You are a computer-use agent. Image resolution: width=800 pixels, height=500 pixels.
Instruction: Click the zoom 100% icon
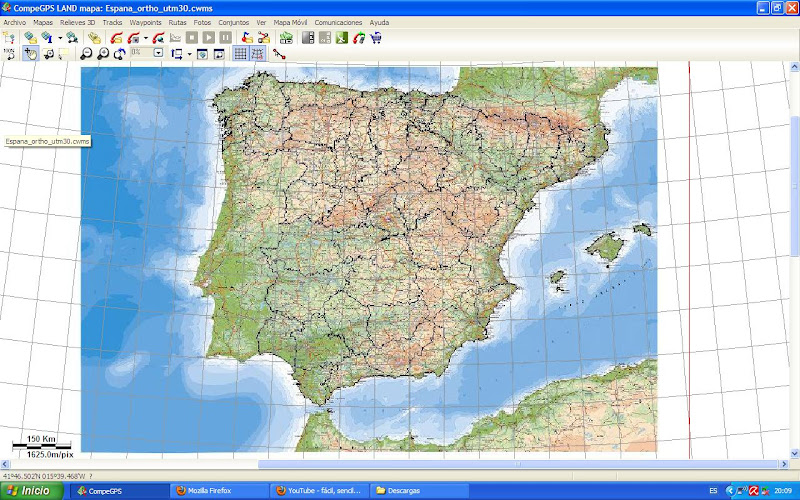[9, 53]
